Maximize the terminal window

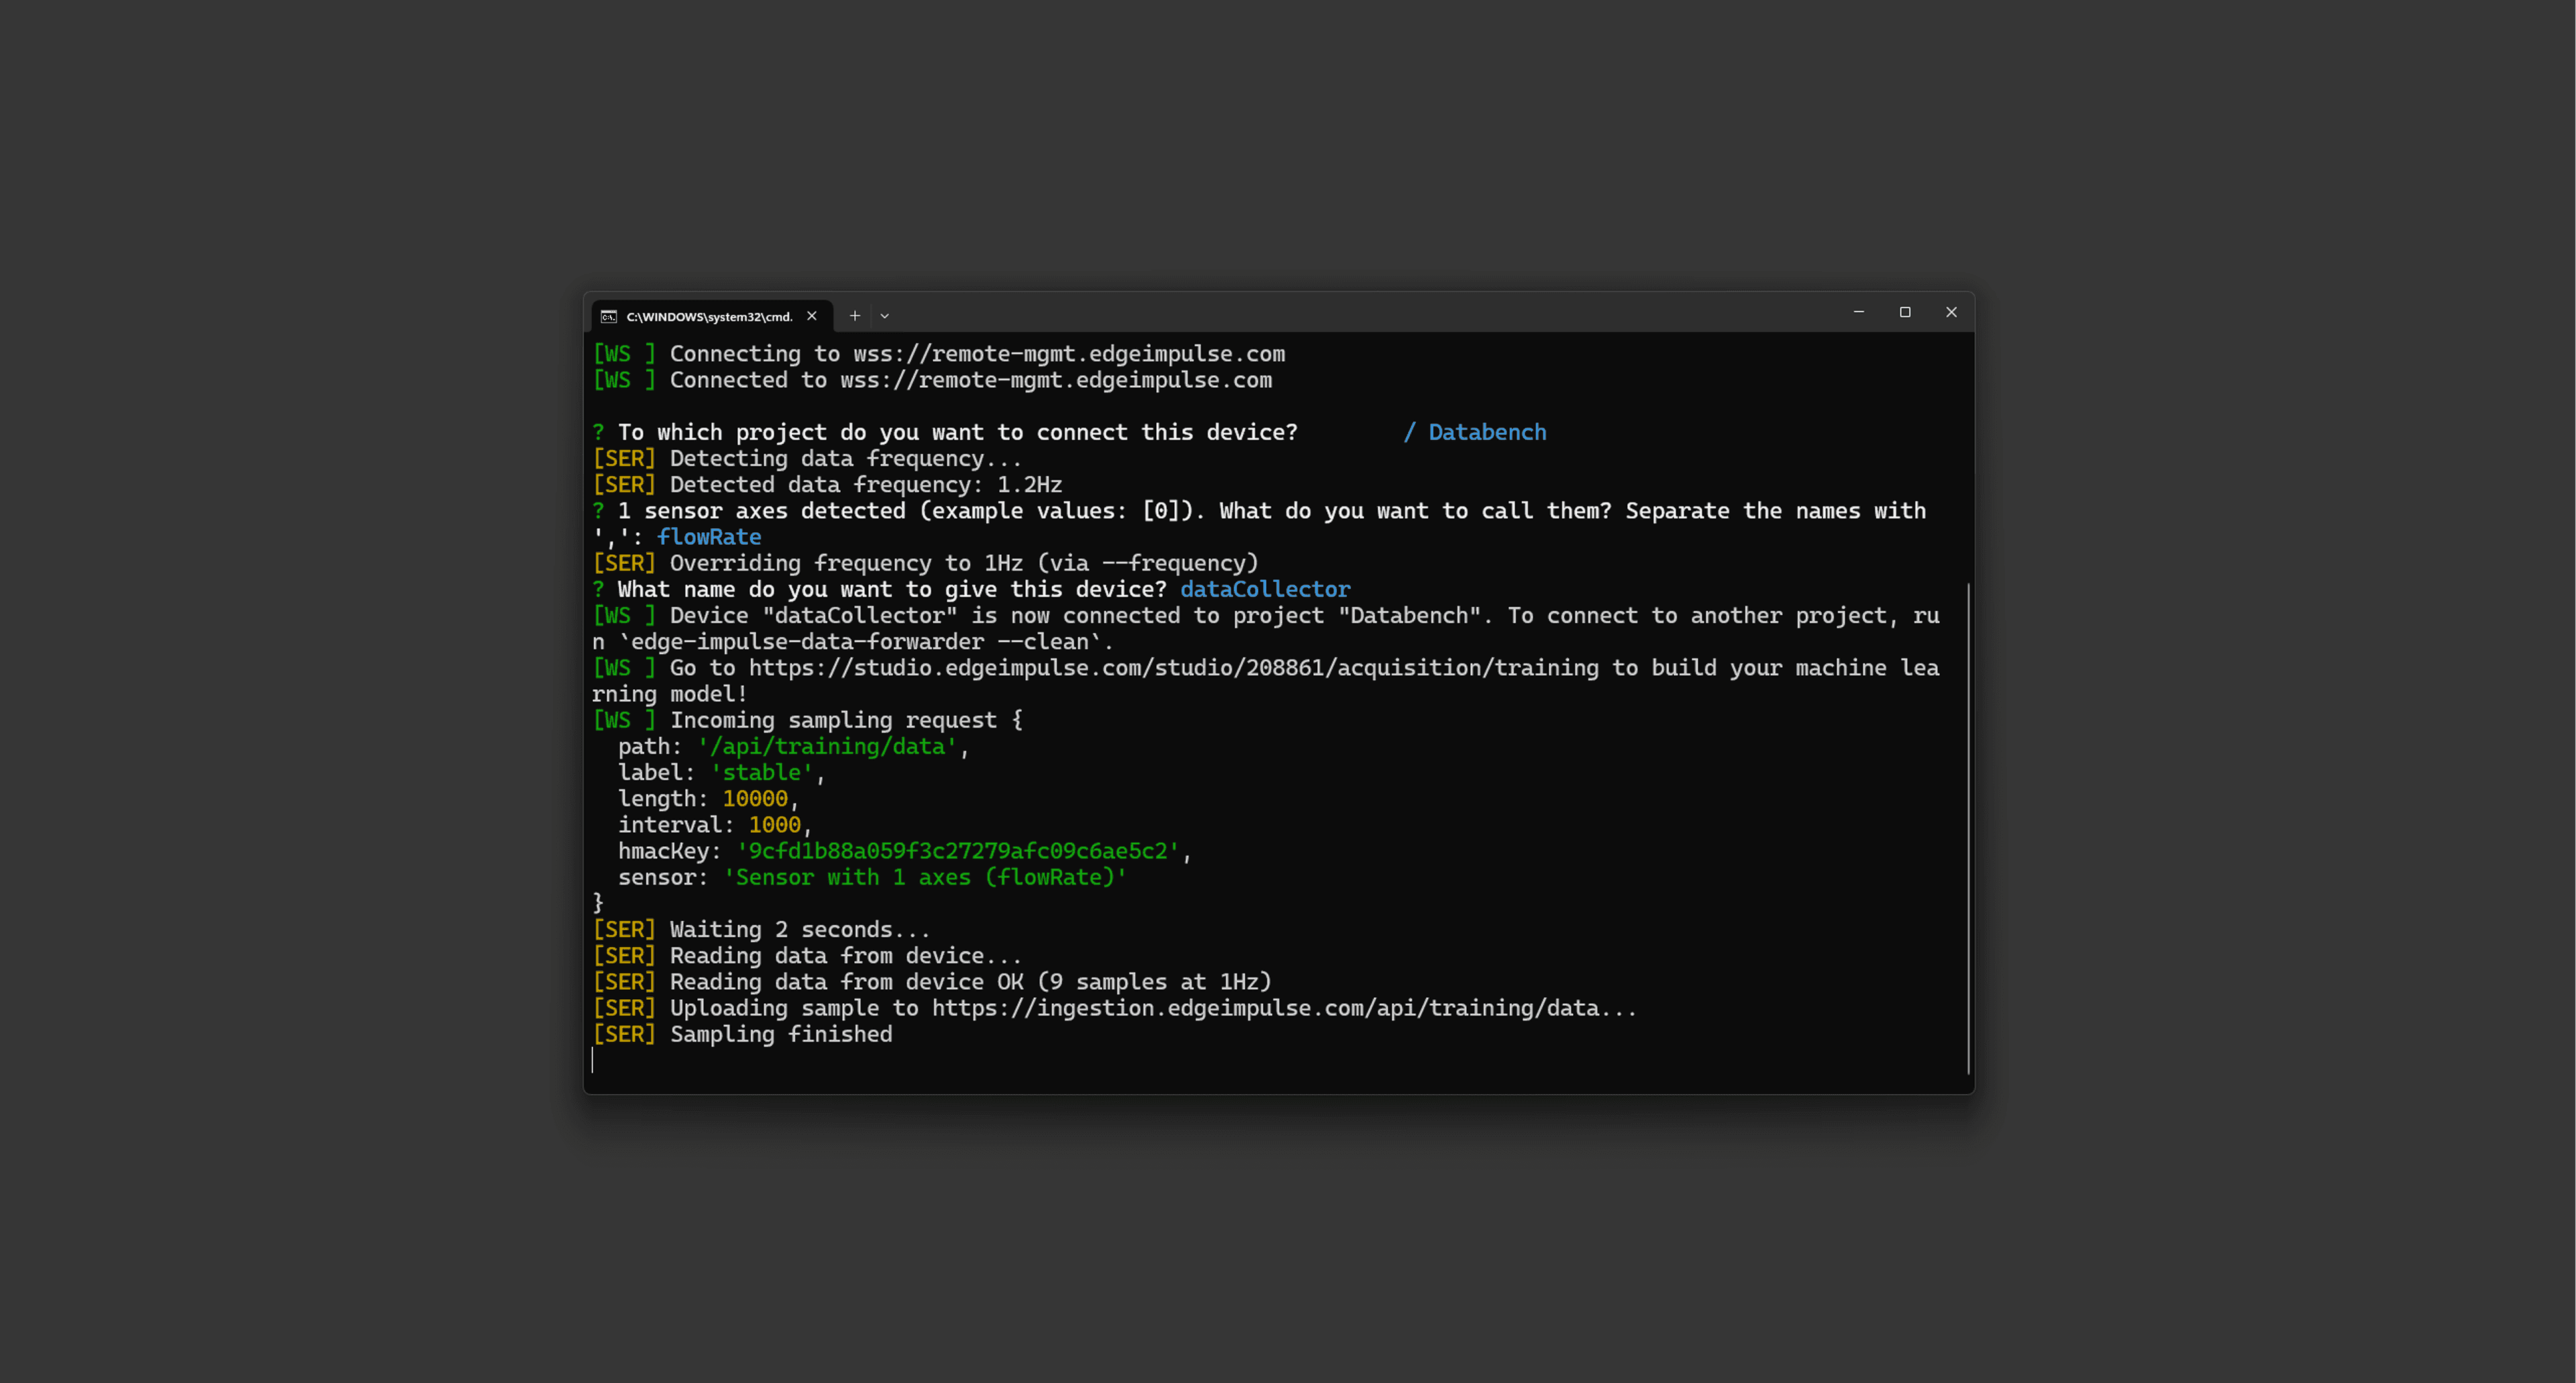click(x=1905, y=312)
